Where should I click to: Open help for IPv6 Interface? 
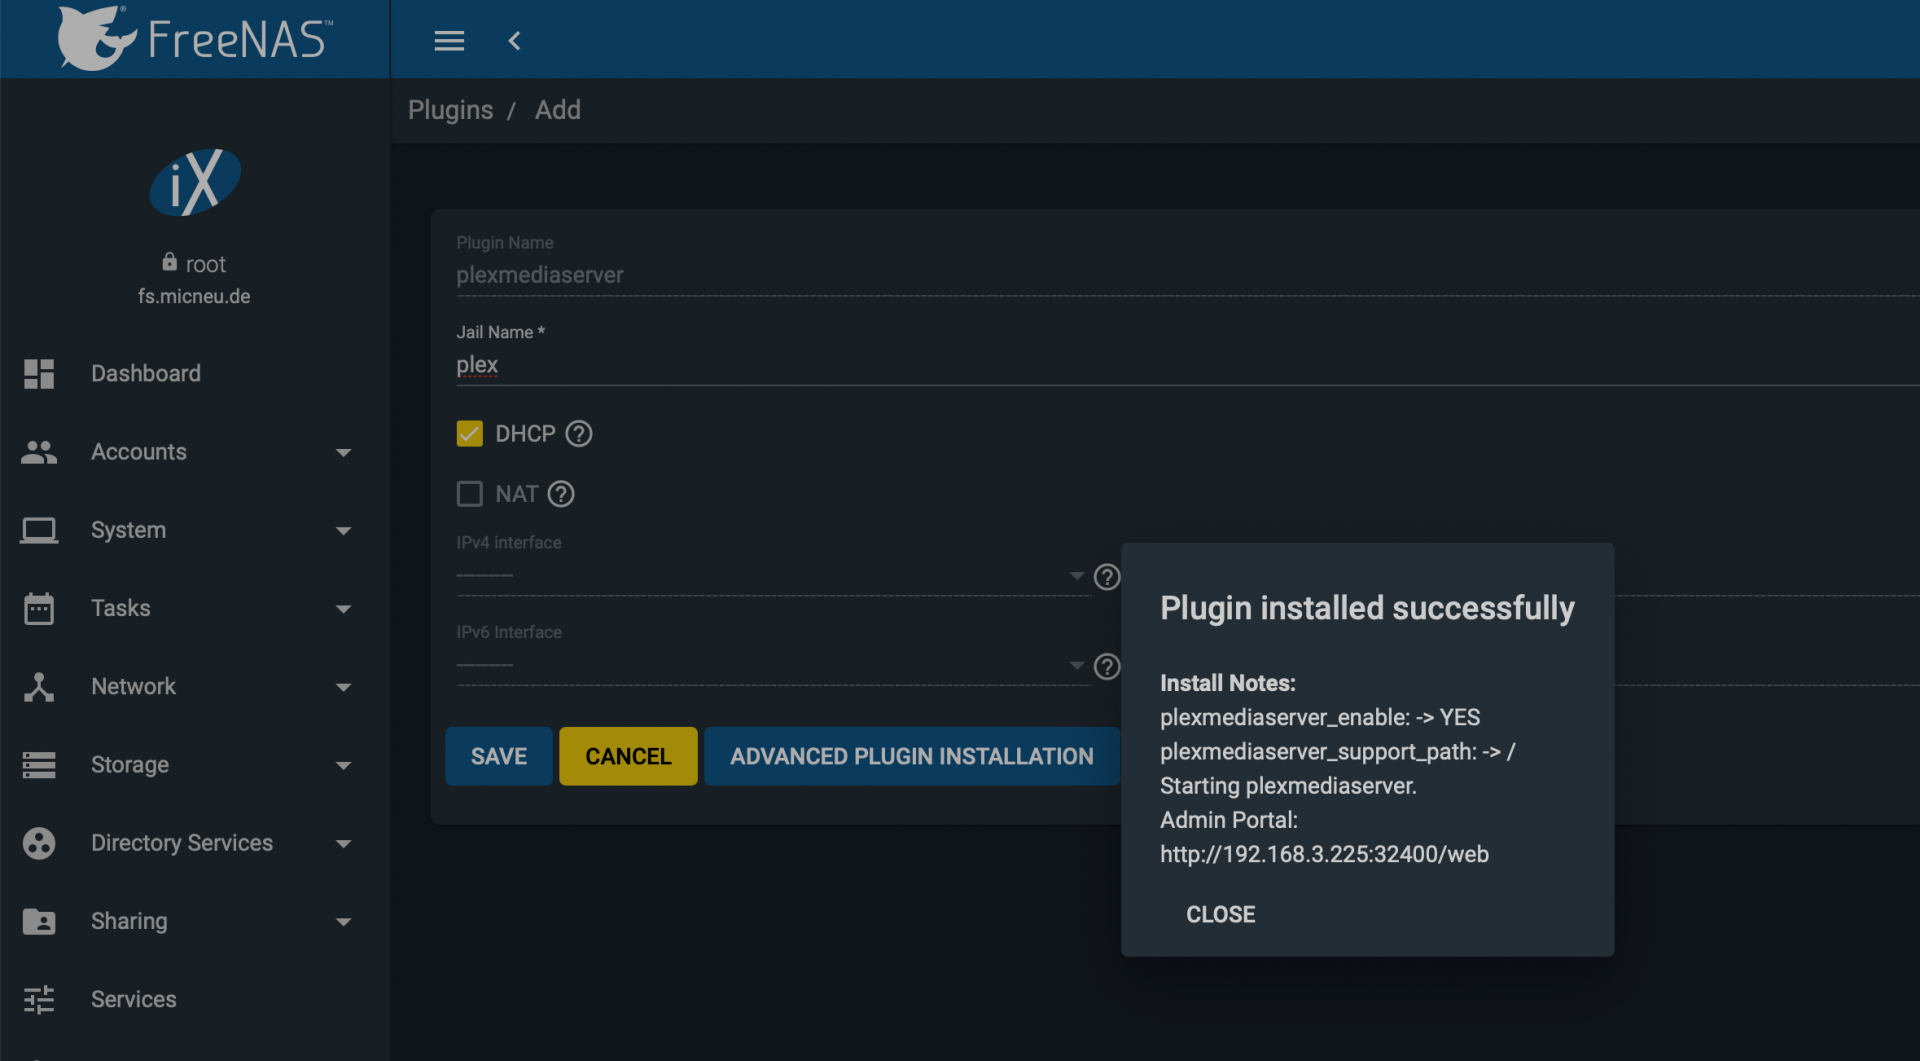pos(1107,667)
